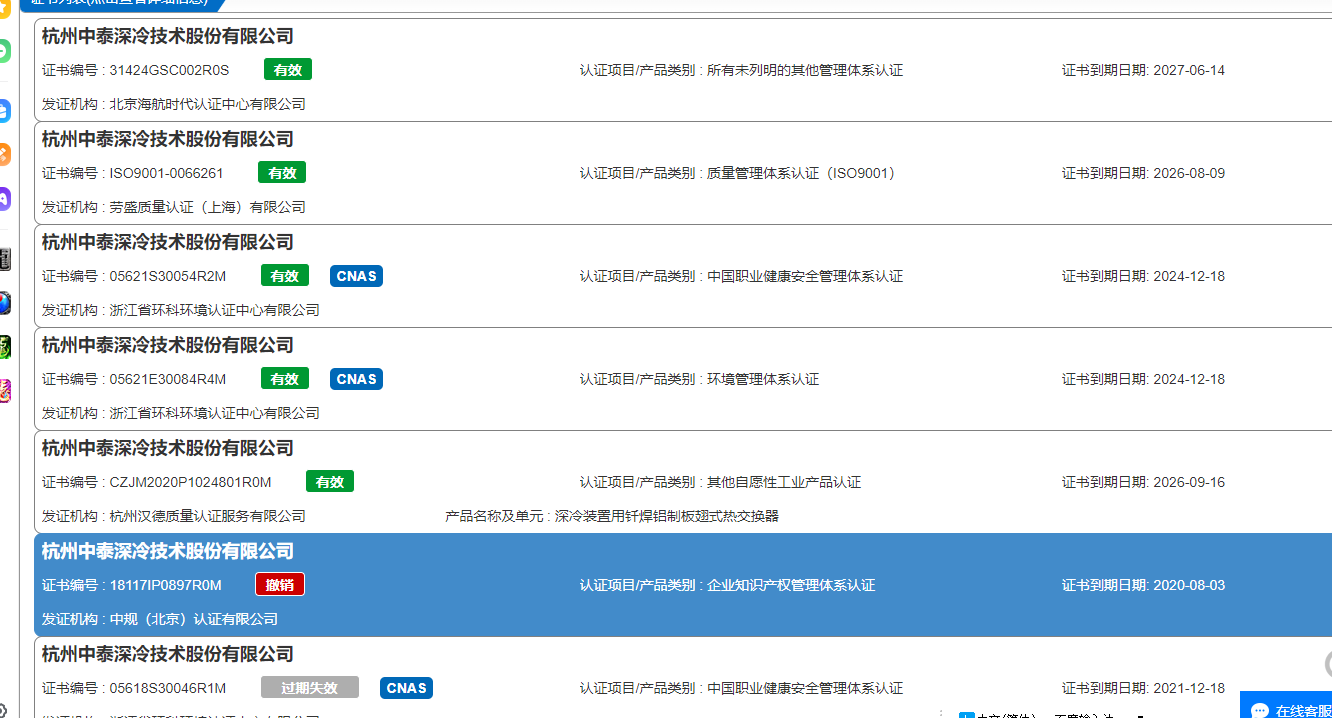Click 有效 badge for certificate ISO9001-0066261
1332x718 pixels.
[282, 173]
